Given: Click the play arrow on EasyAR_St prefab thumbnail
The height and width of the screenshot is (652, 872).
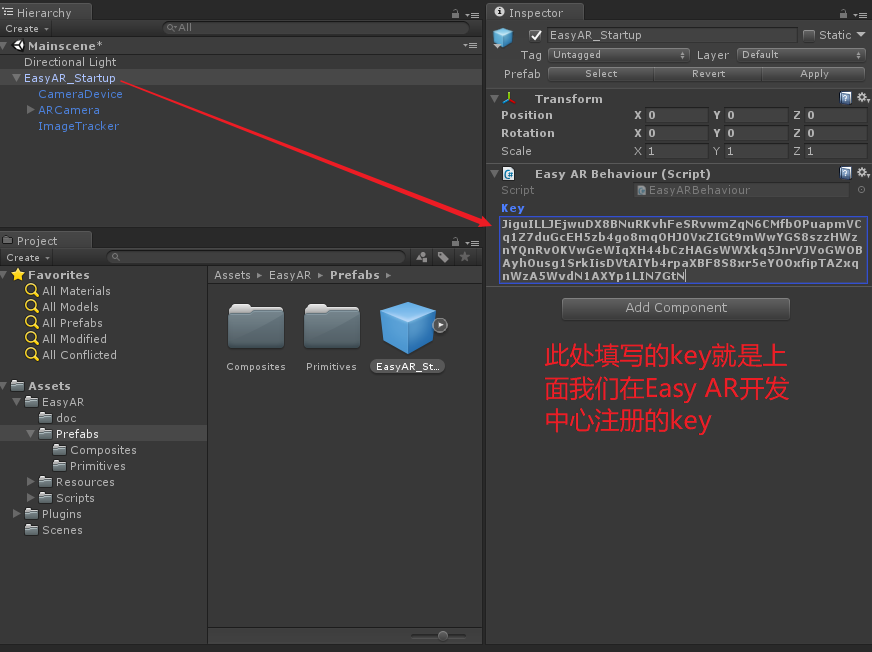Looking at the screenshot, I should [440, 325].
